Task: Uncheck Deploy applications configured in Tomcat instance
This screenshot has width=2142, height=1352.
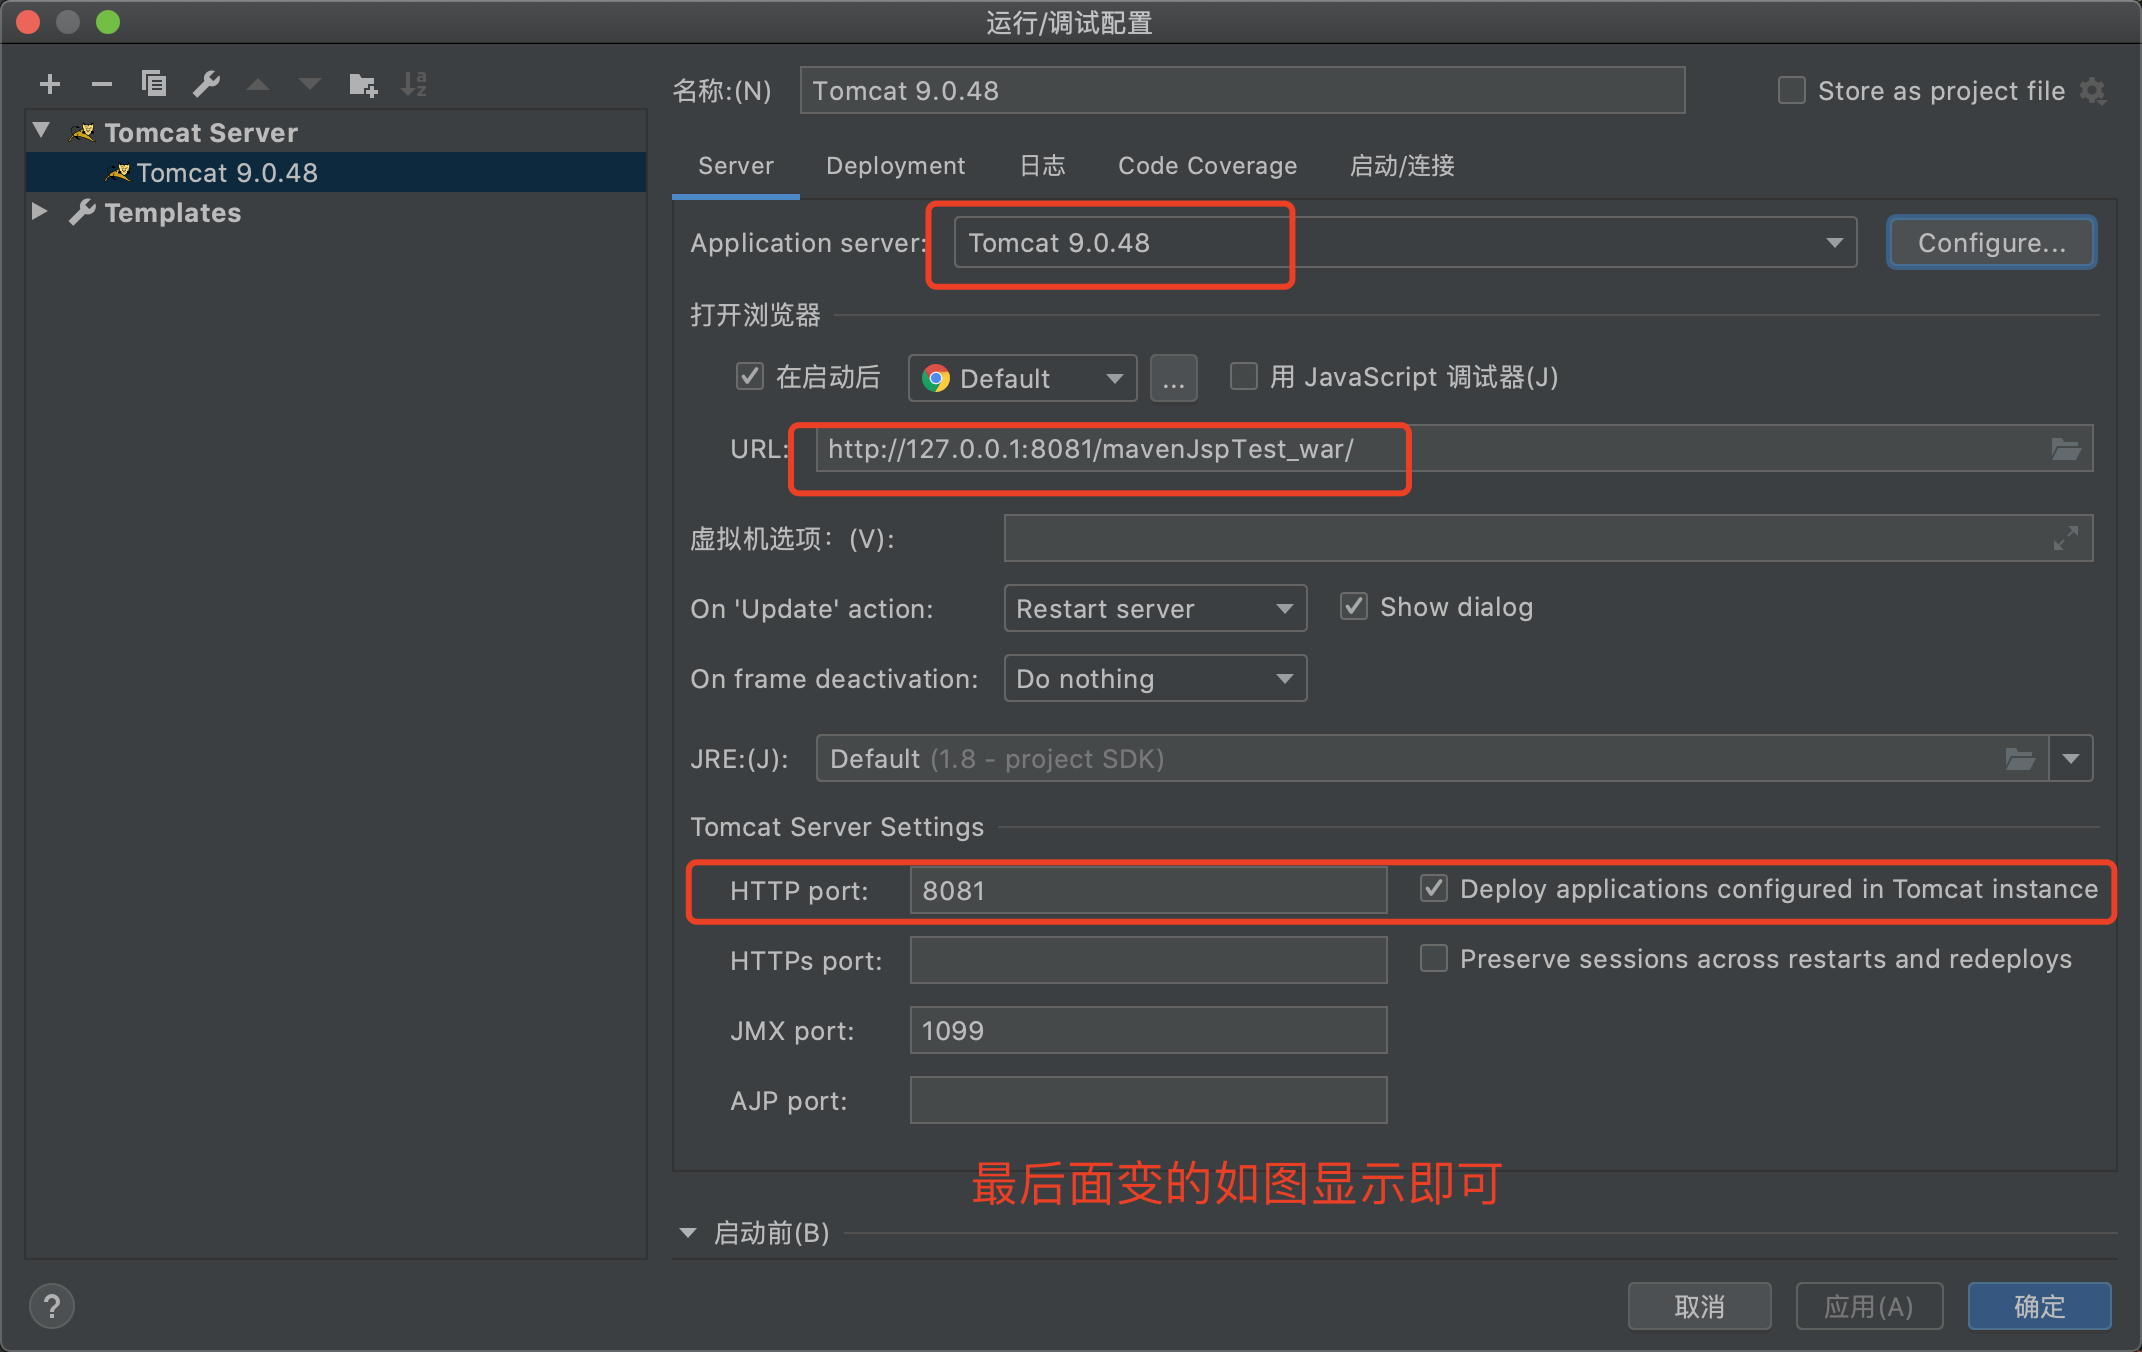Action: click(1434, 888)
